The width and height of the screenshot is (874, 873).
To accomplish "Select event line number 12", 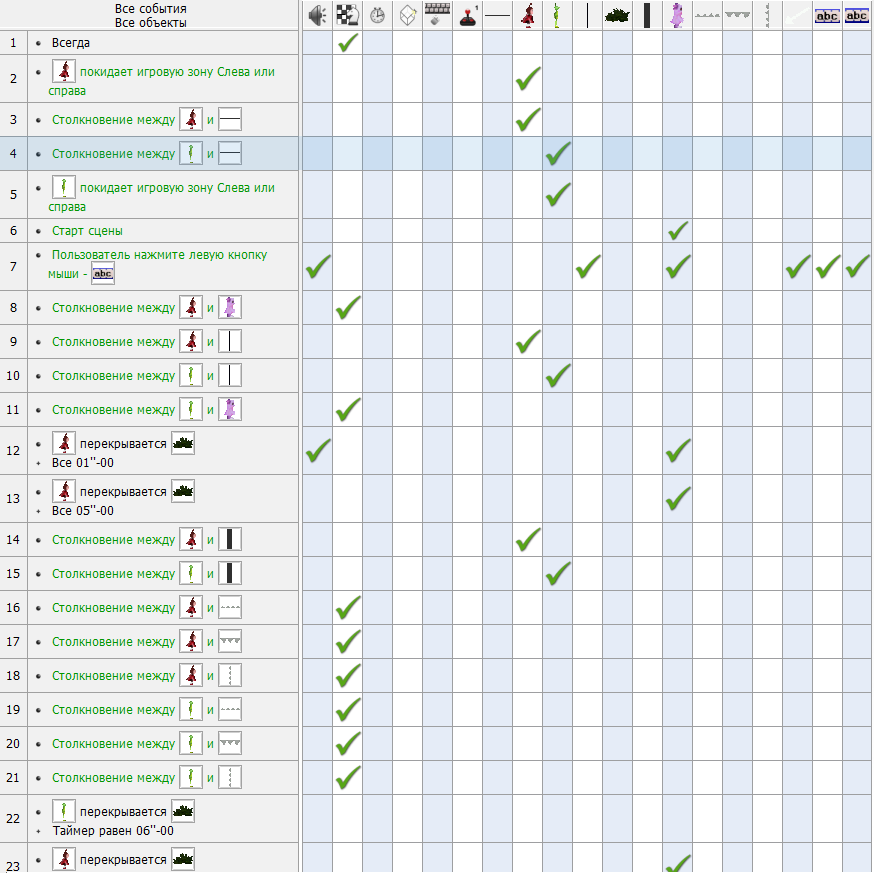I will coord(13,450).
